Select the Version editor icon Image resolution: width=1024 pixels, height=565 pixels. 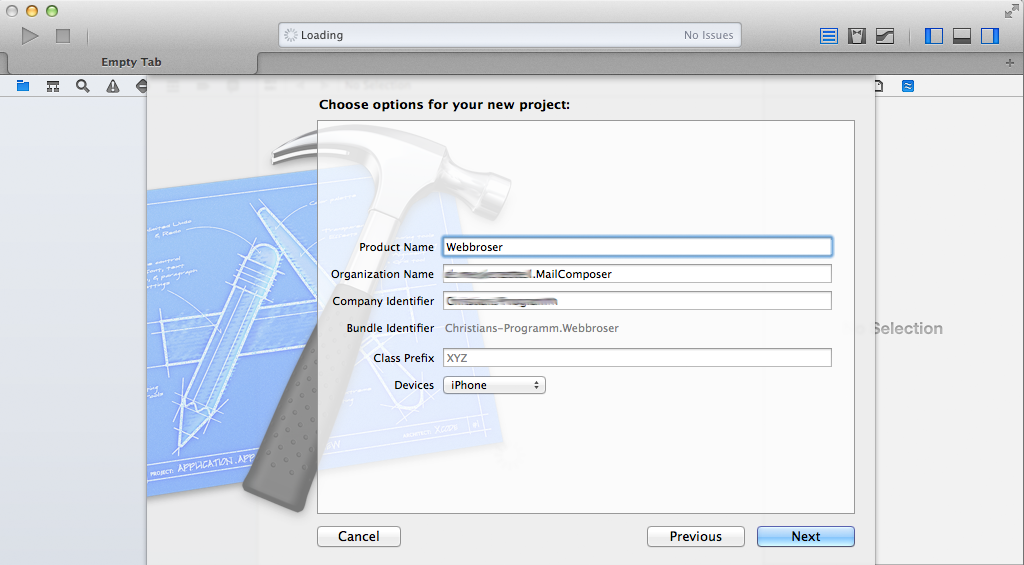pos(885,36)
